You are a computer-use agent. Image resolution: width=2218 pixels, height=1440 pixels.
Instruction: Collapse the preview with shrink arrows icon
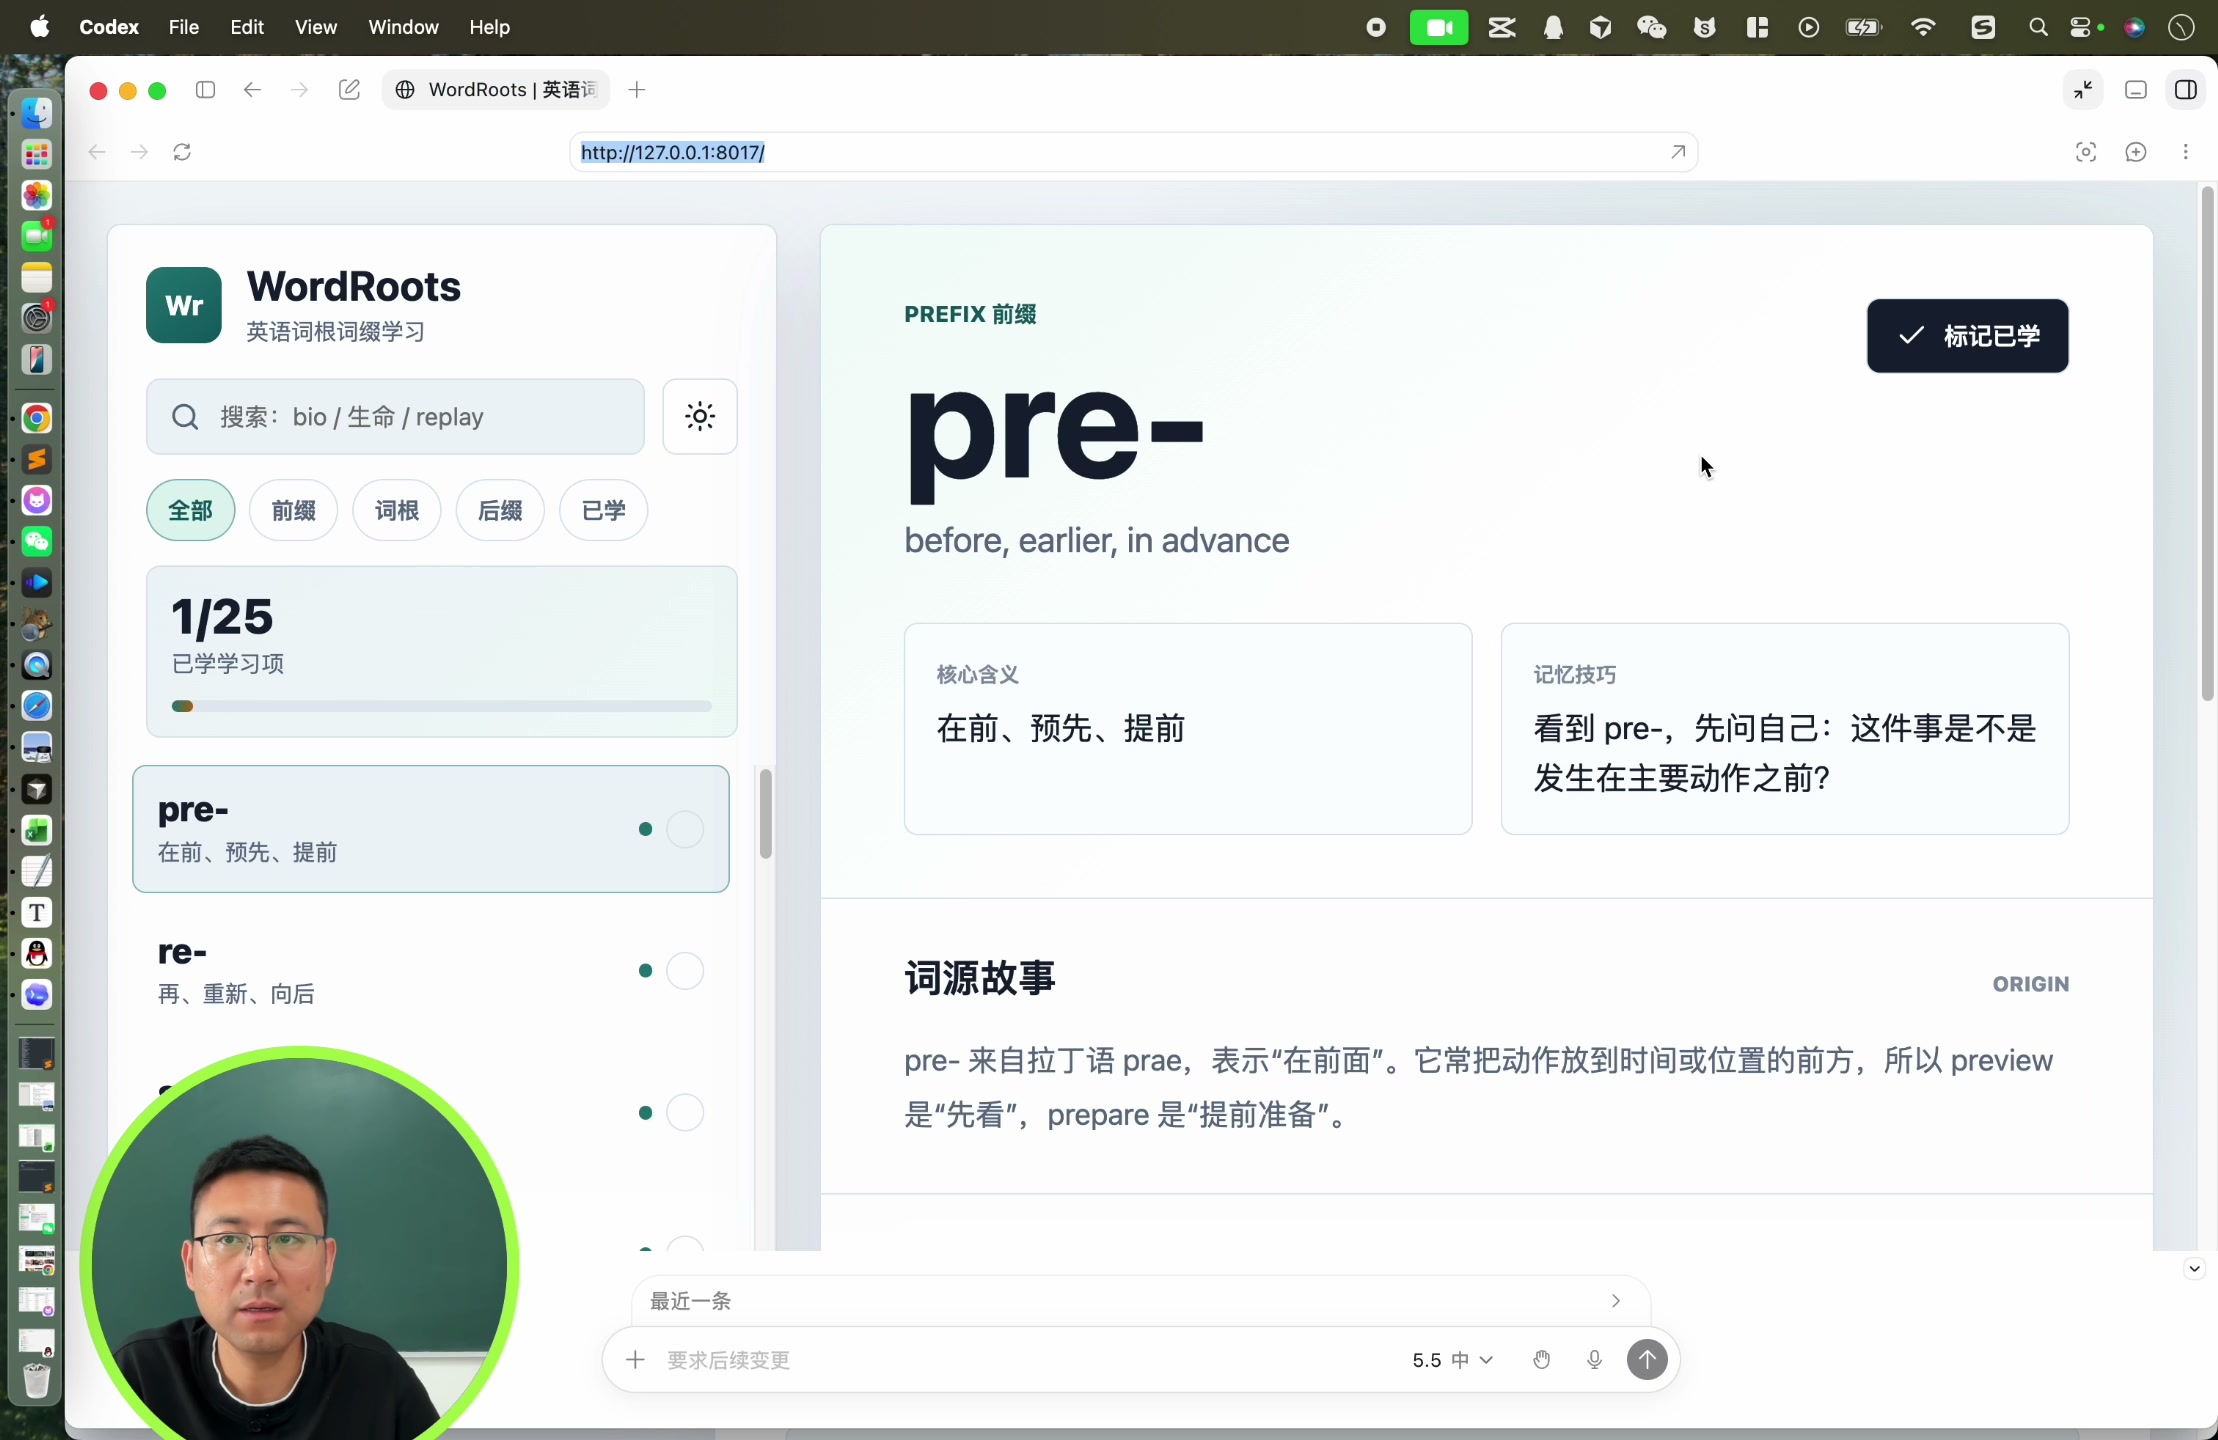point(2083,90)
